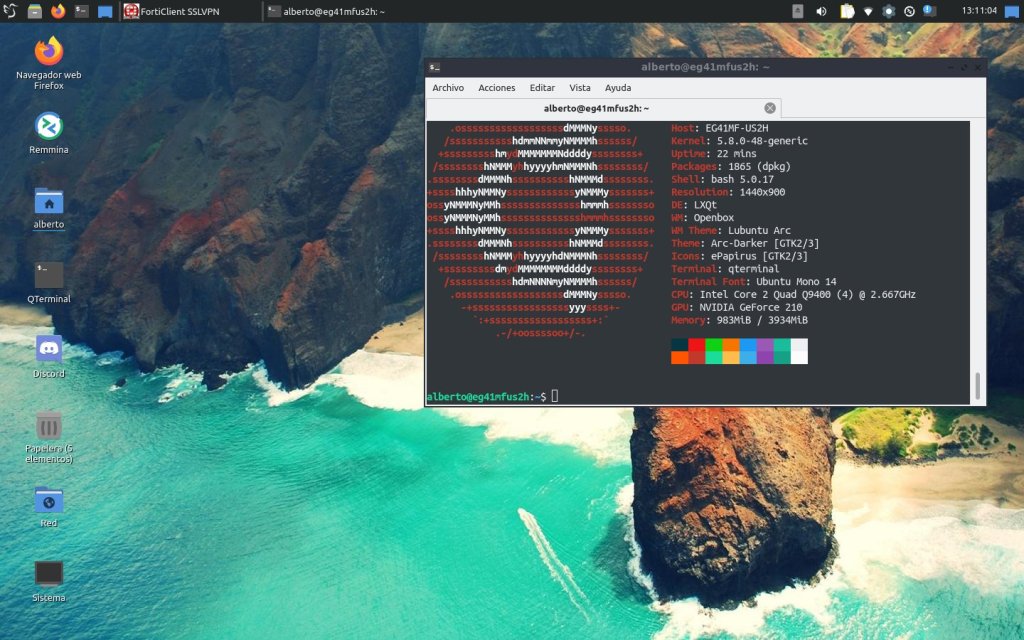Open the Lubuntu application menu
The height and width of the screenshot is (640, 1024).
pos(11,11)
